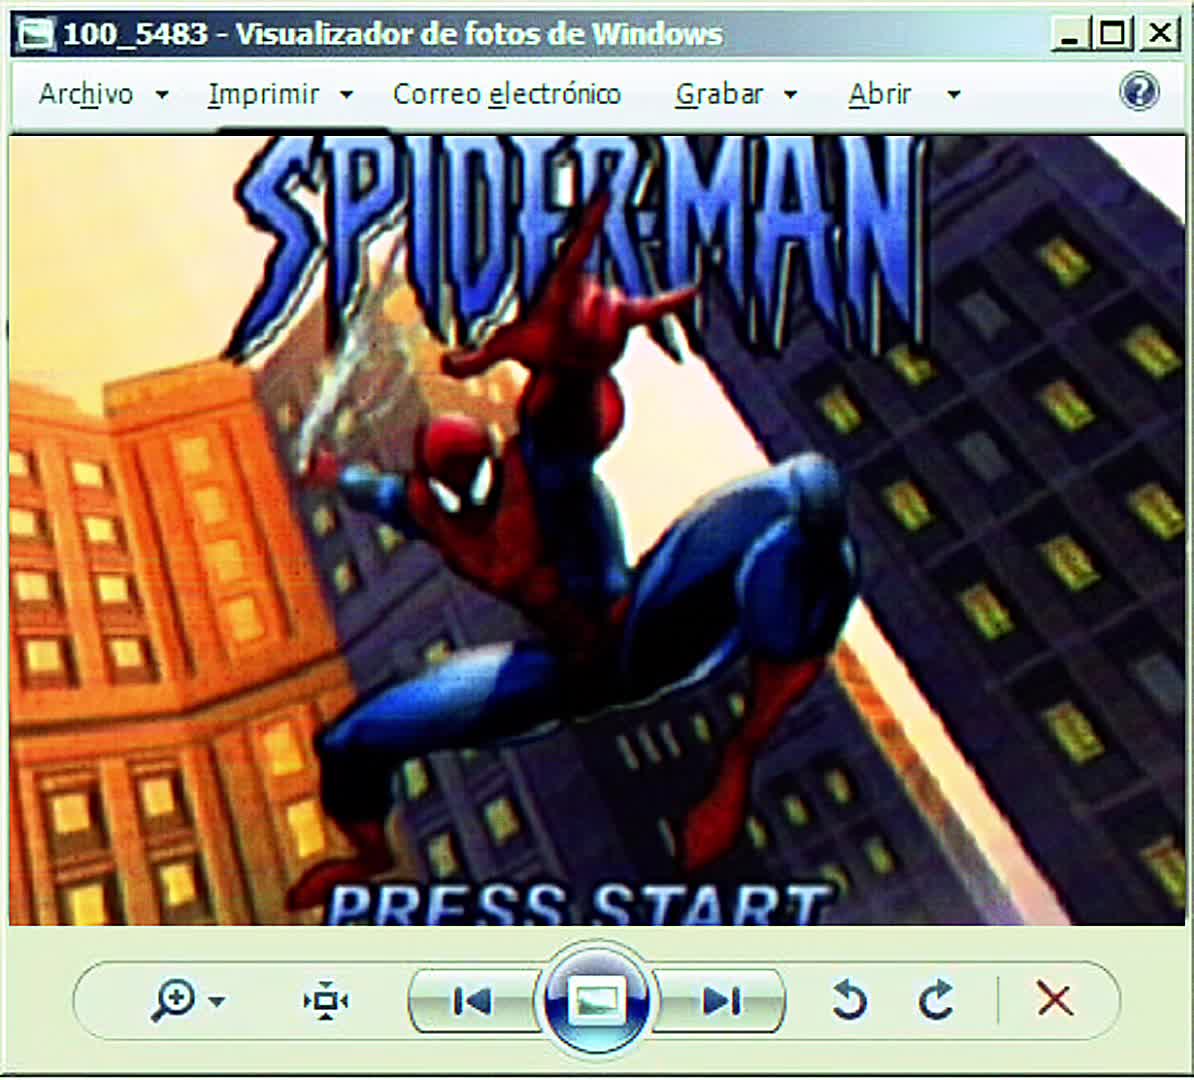Expand the Abrir dropdown arrow
Viewport: 1194px width, 1080px height.
[953, 95]
